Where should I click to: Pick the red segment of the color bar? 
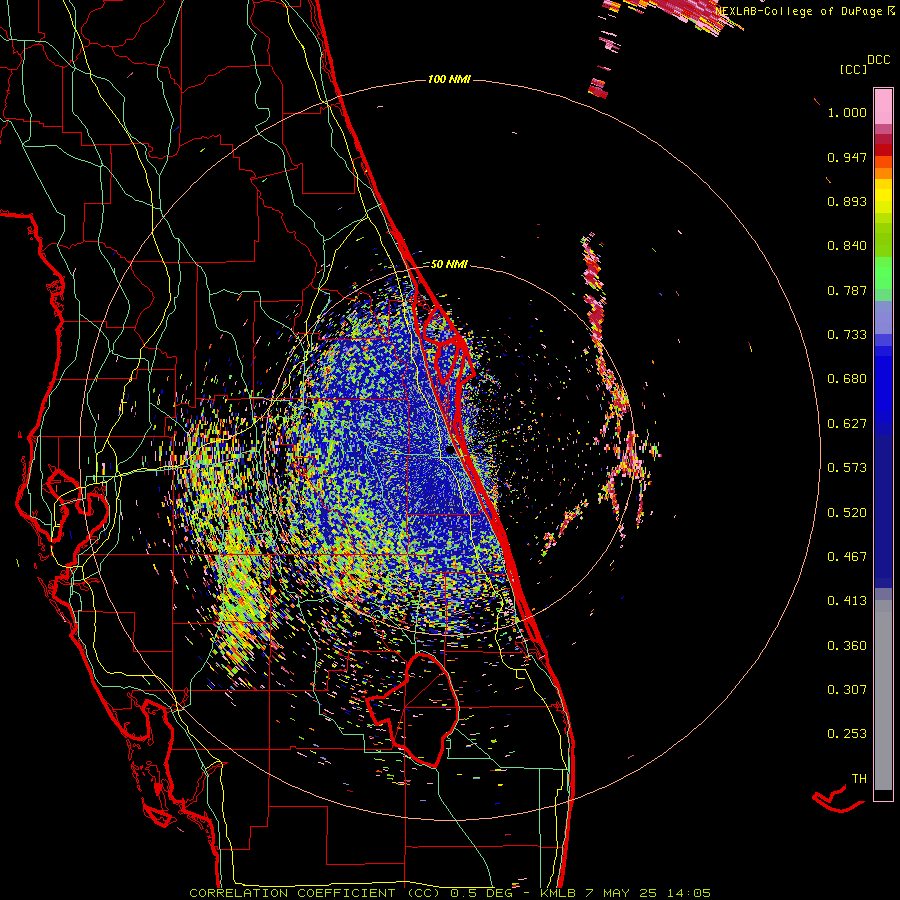tap(883, 149)
